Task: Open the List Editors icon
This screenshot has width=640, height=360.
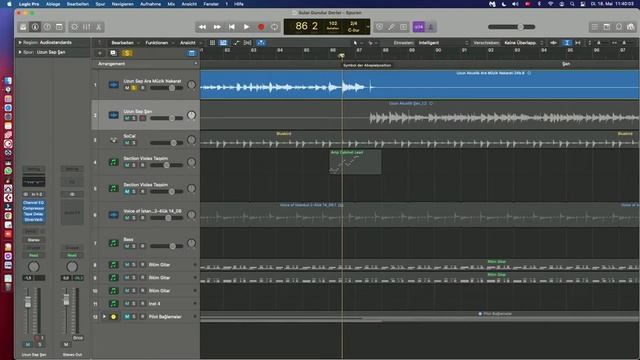Action: coord(595,27)
